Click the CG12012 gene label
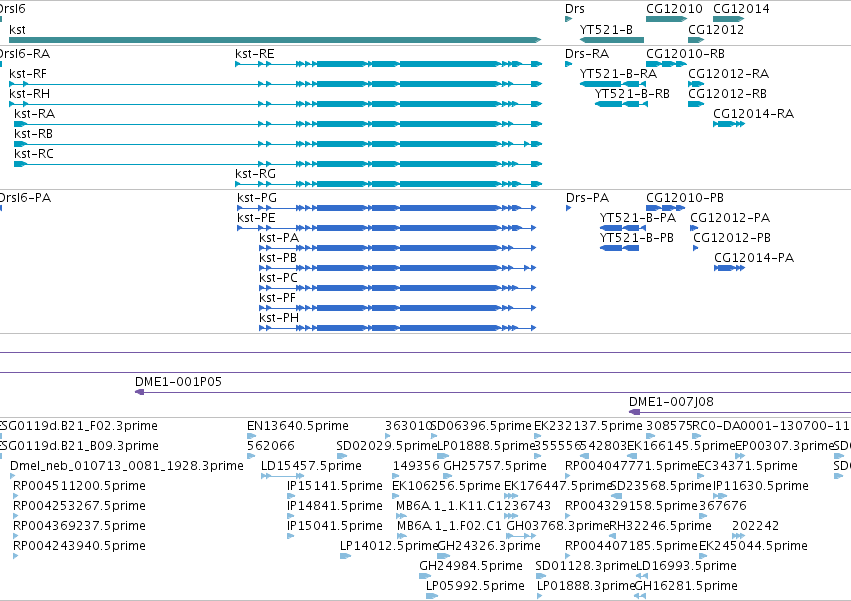The image size is (851, 601). coord(716,29)
